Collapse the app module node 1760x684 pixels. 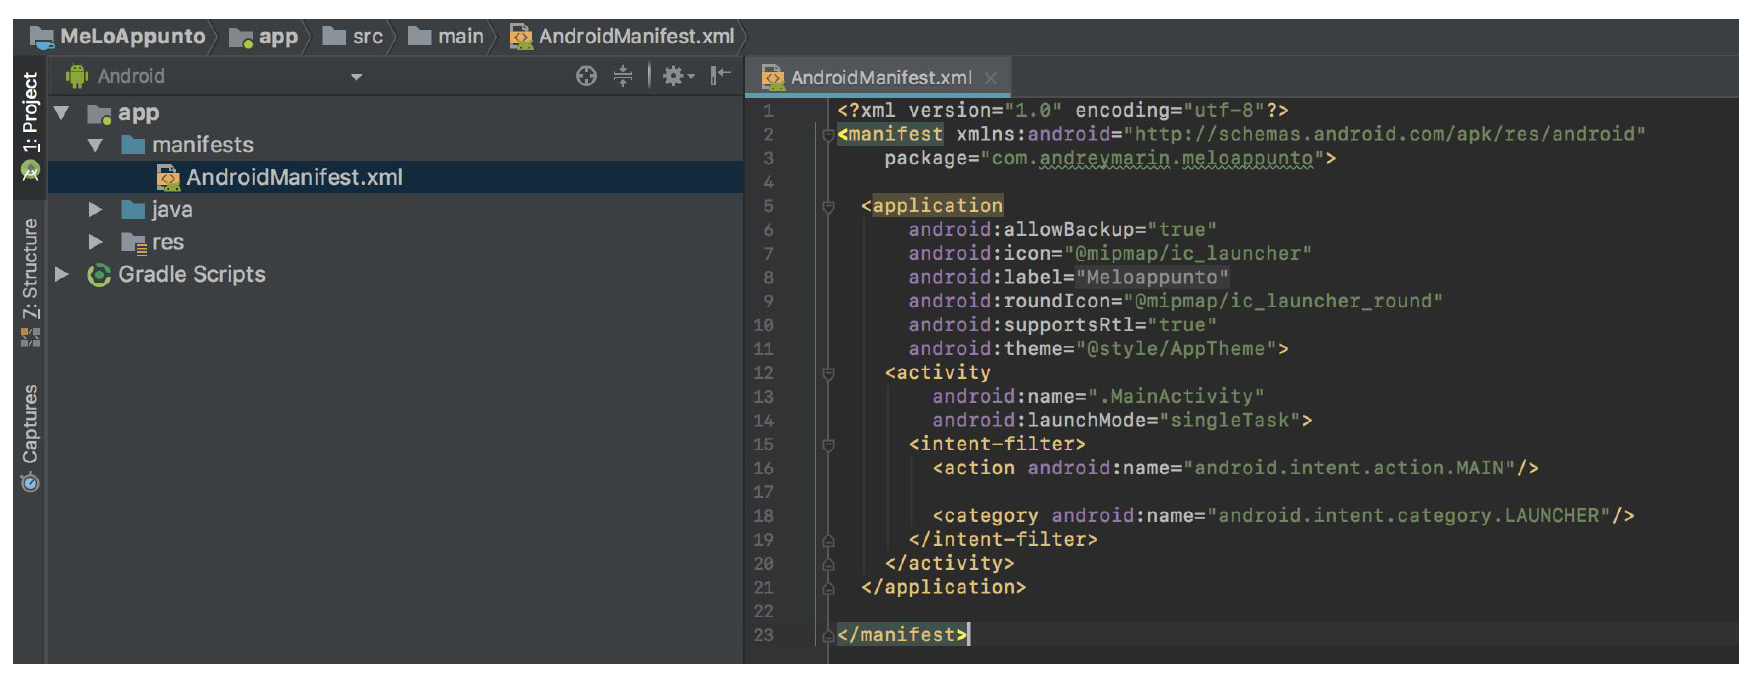click(x=62, y=113)
